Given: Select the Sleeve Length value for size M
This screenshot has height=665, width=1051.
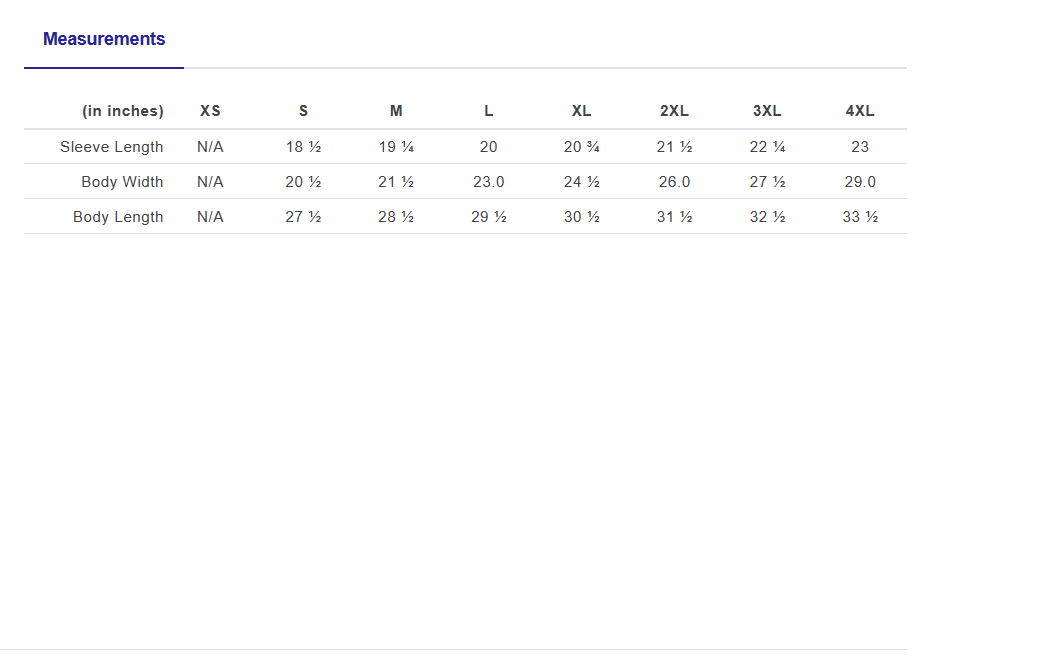Looking at the screenshot, I should click(396, 147).
